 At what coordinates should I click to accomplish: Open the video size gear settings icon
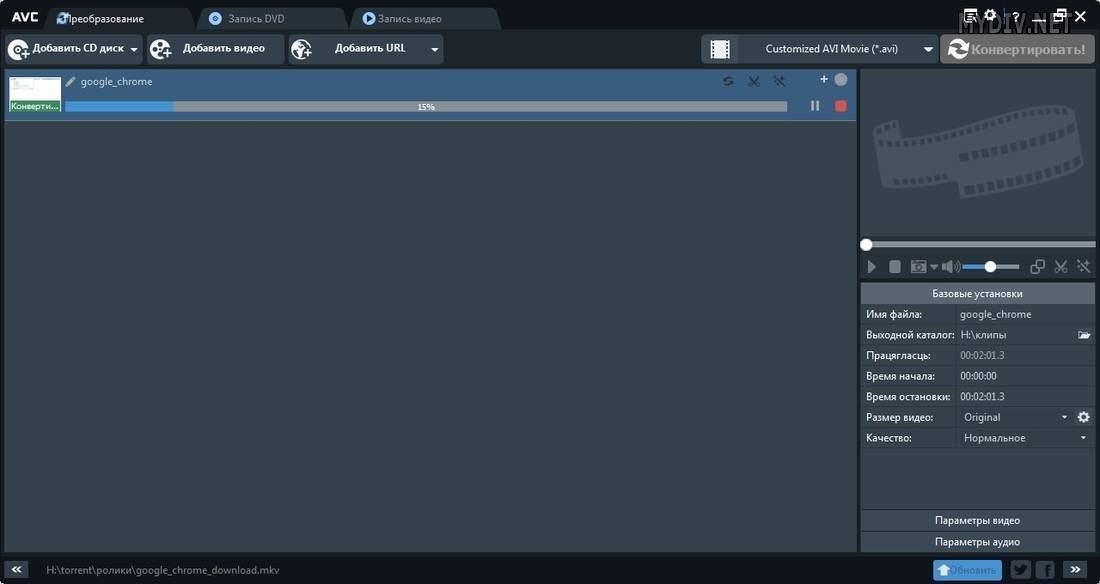[1084, 417]
